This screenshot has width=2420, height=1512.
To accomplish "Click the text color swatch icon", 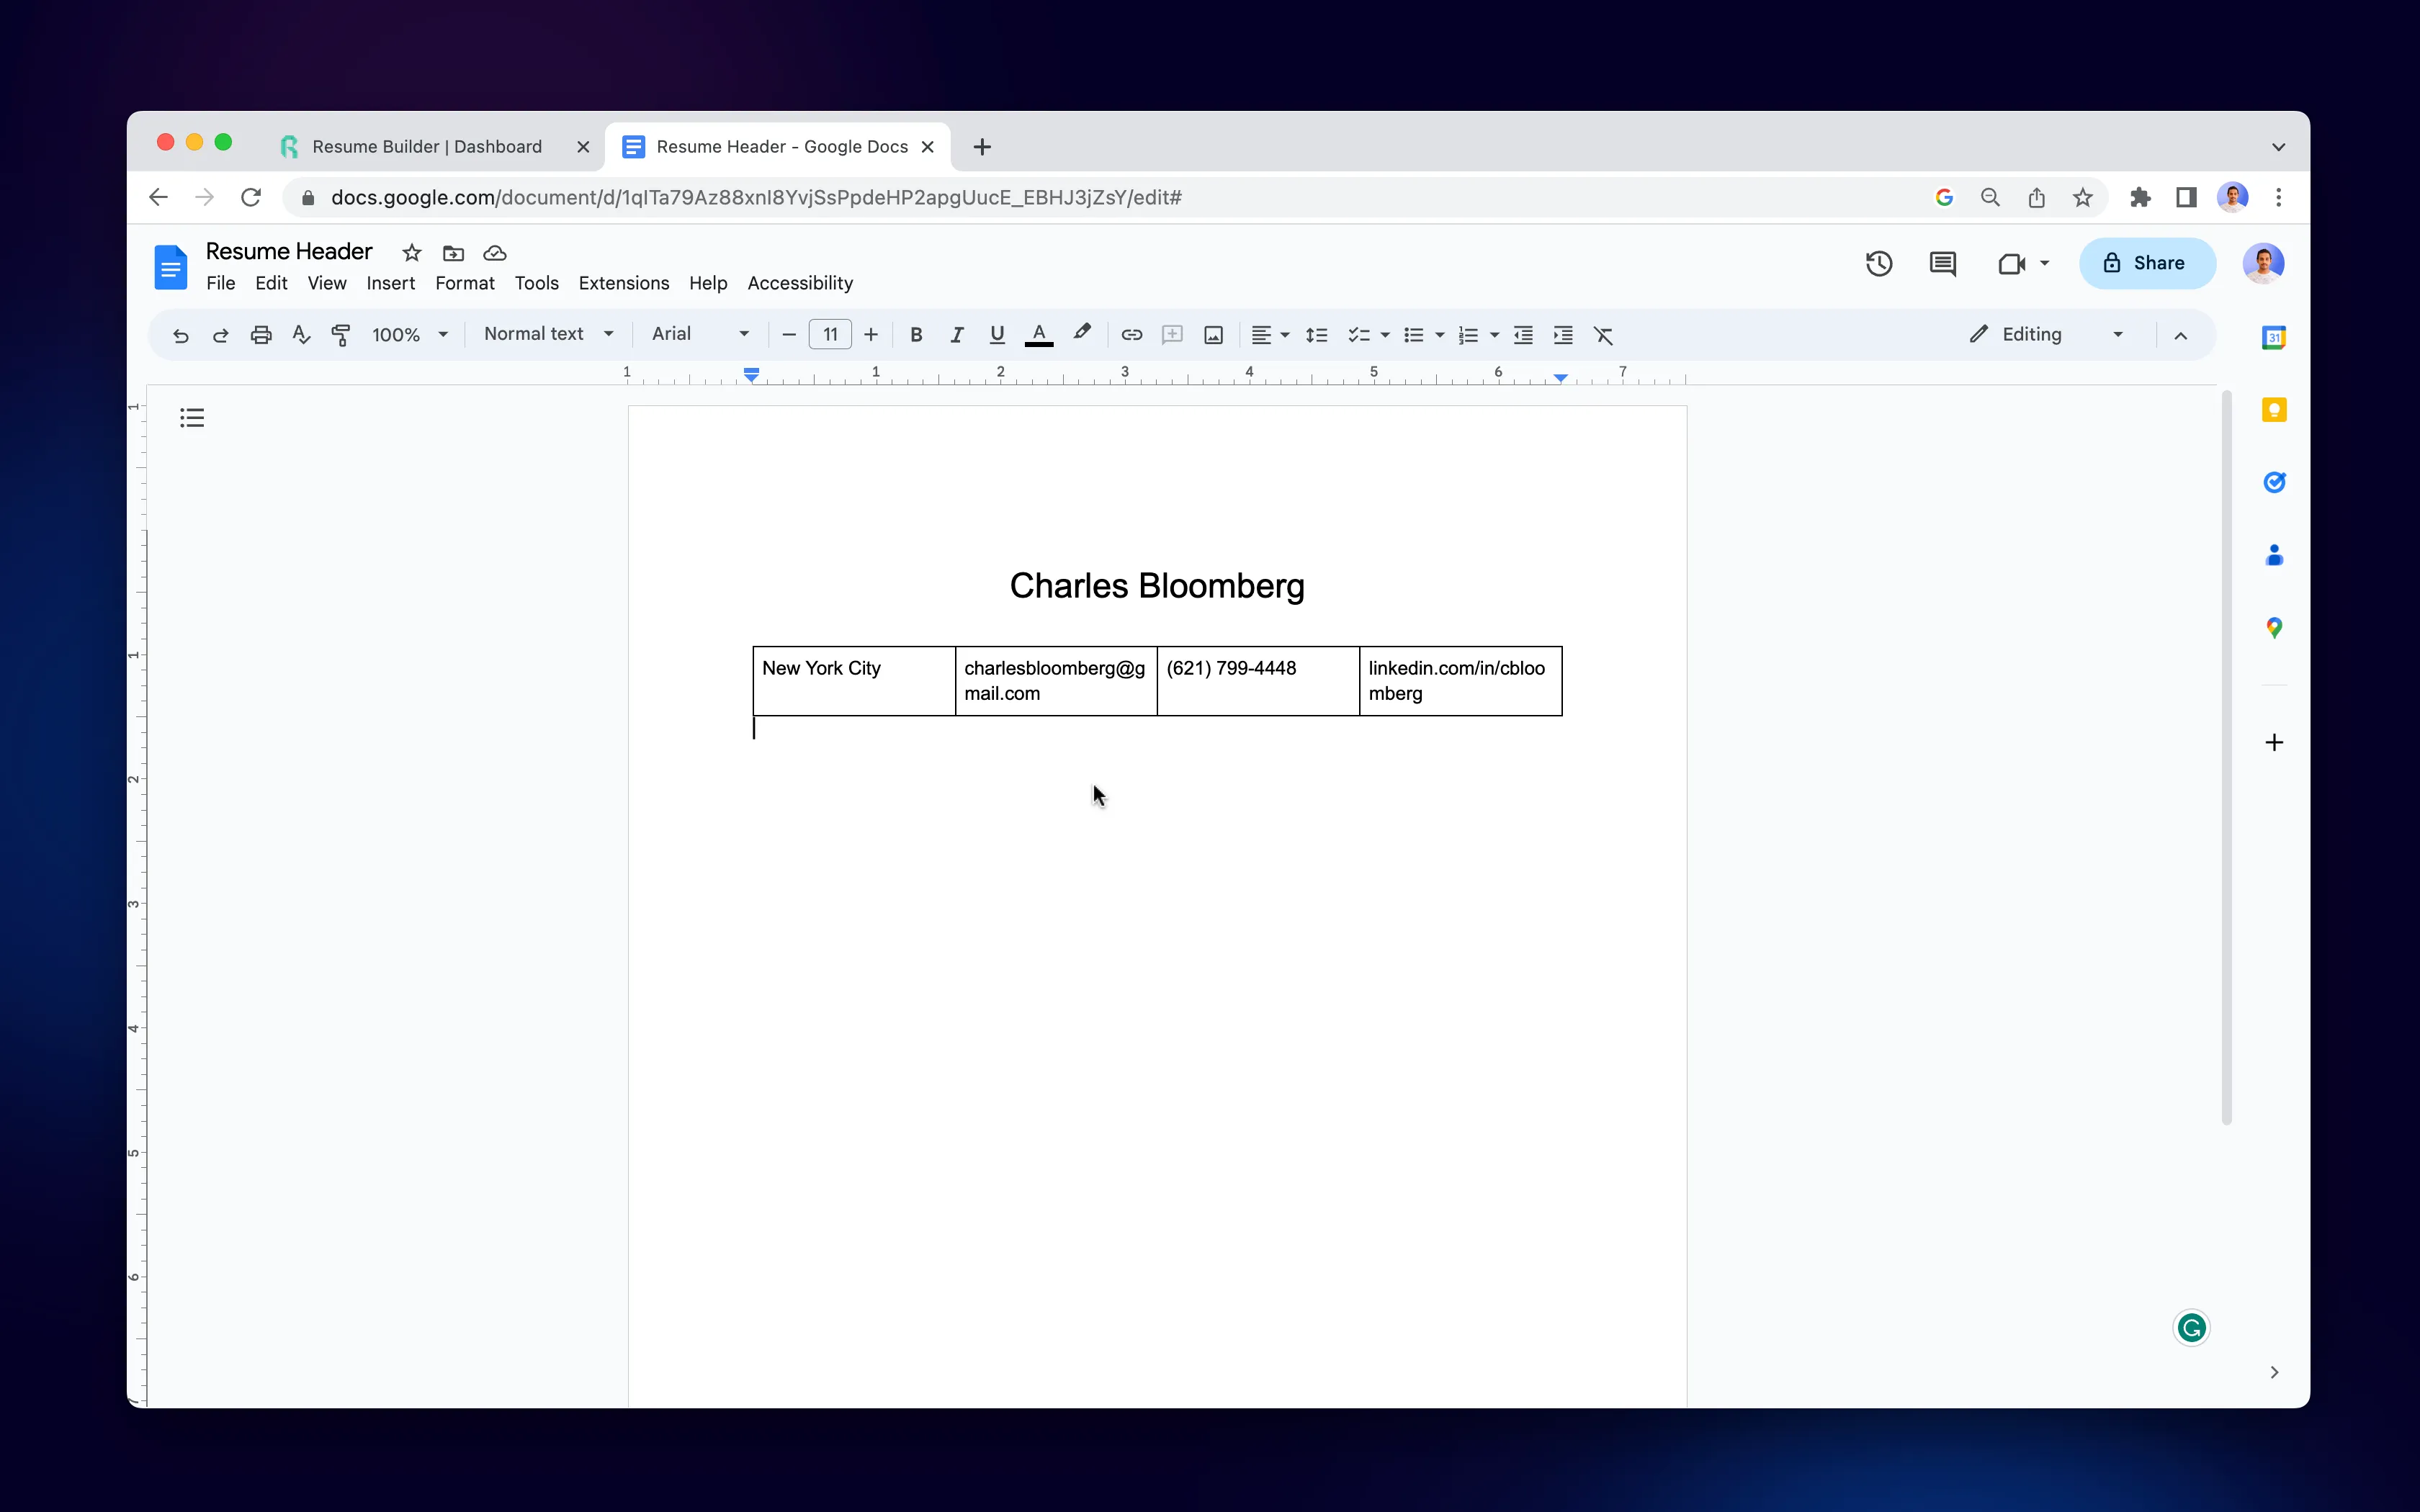I will click(1040, 335).
